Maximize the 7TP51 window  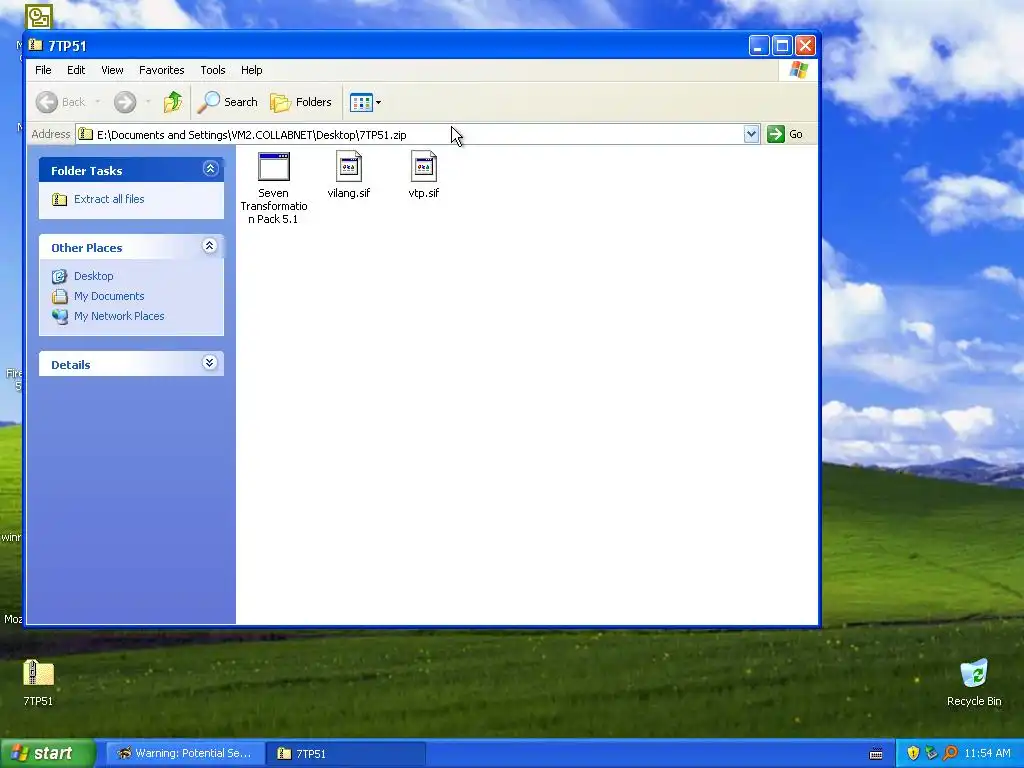(782, 46)
